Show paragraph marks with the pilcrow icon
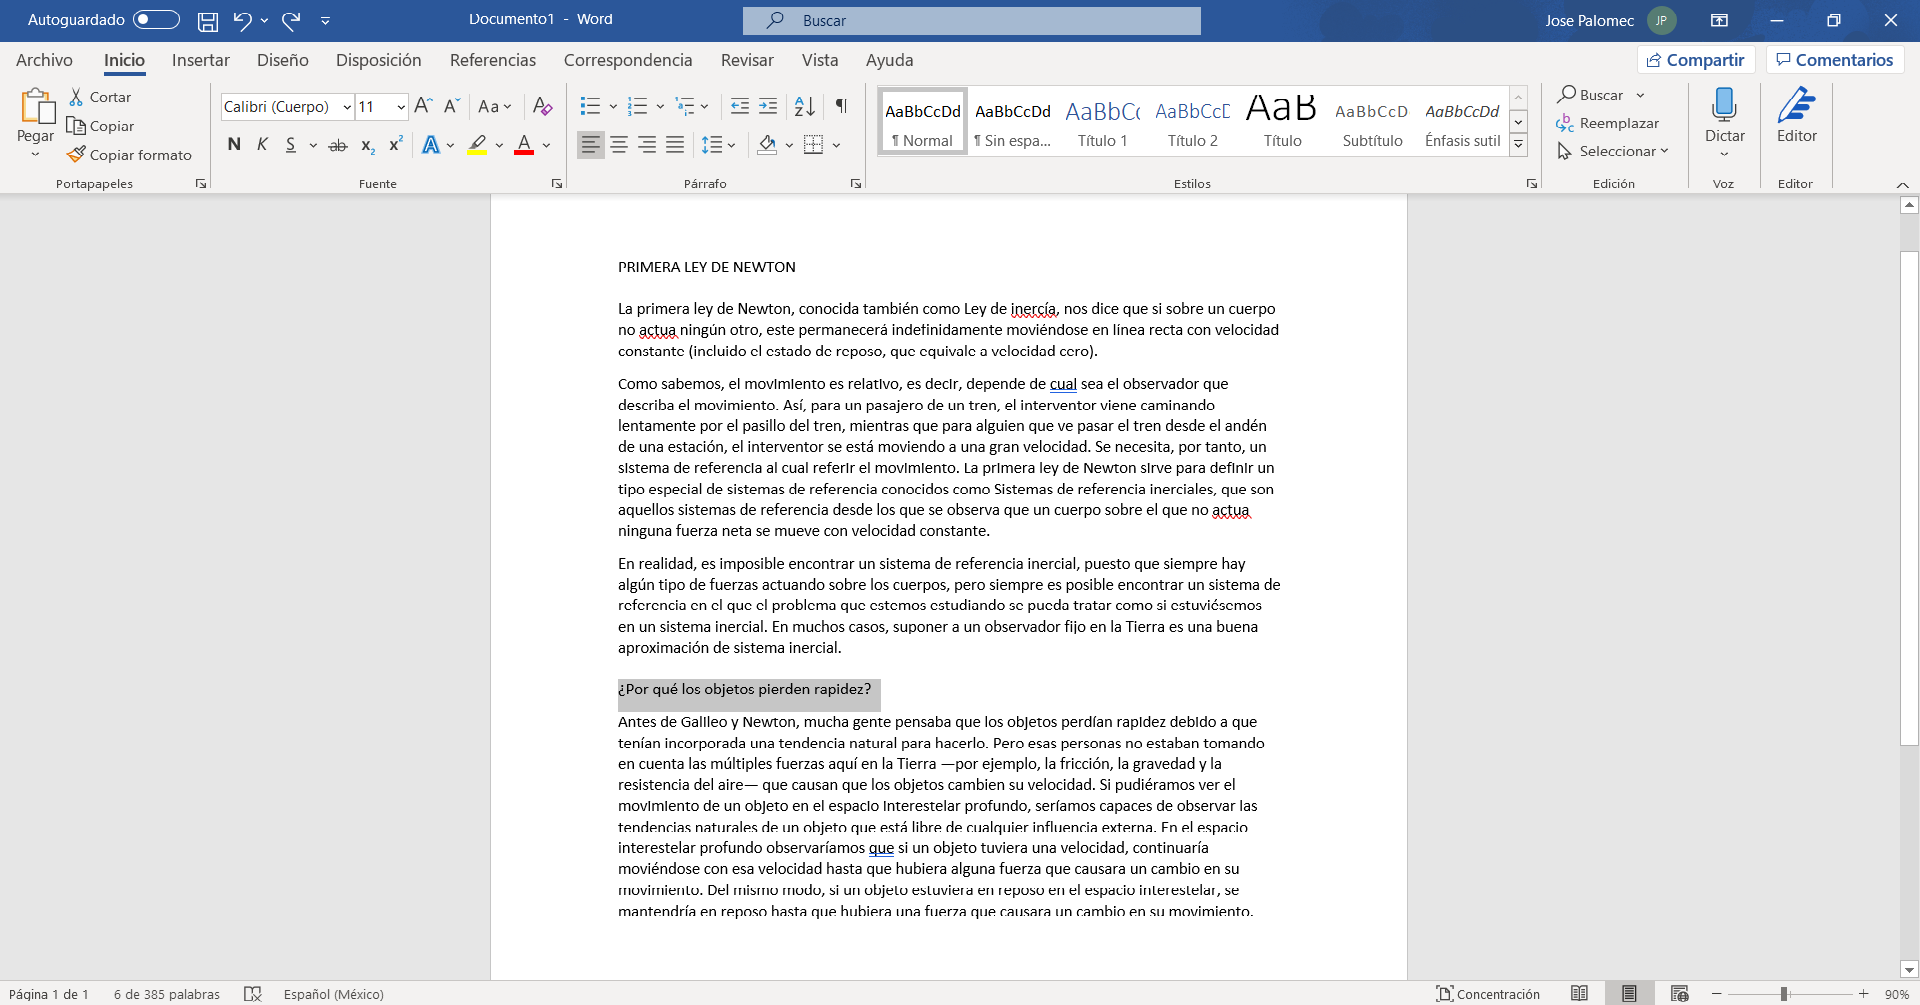The image size is (1920, 1005). (841, 106)
